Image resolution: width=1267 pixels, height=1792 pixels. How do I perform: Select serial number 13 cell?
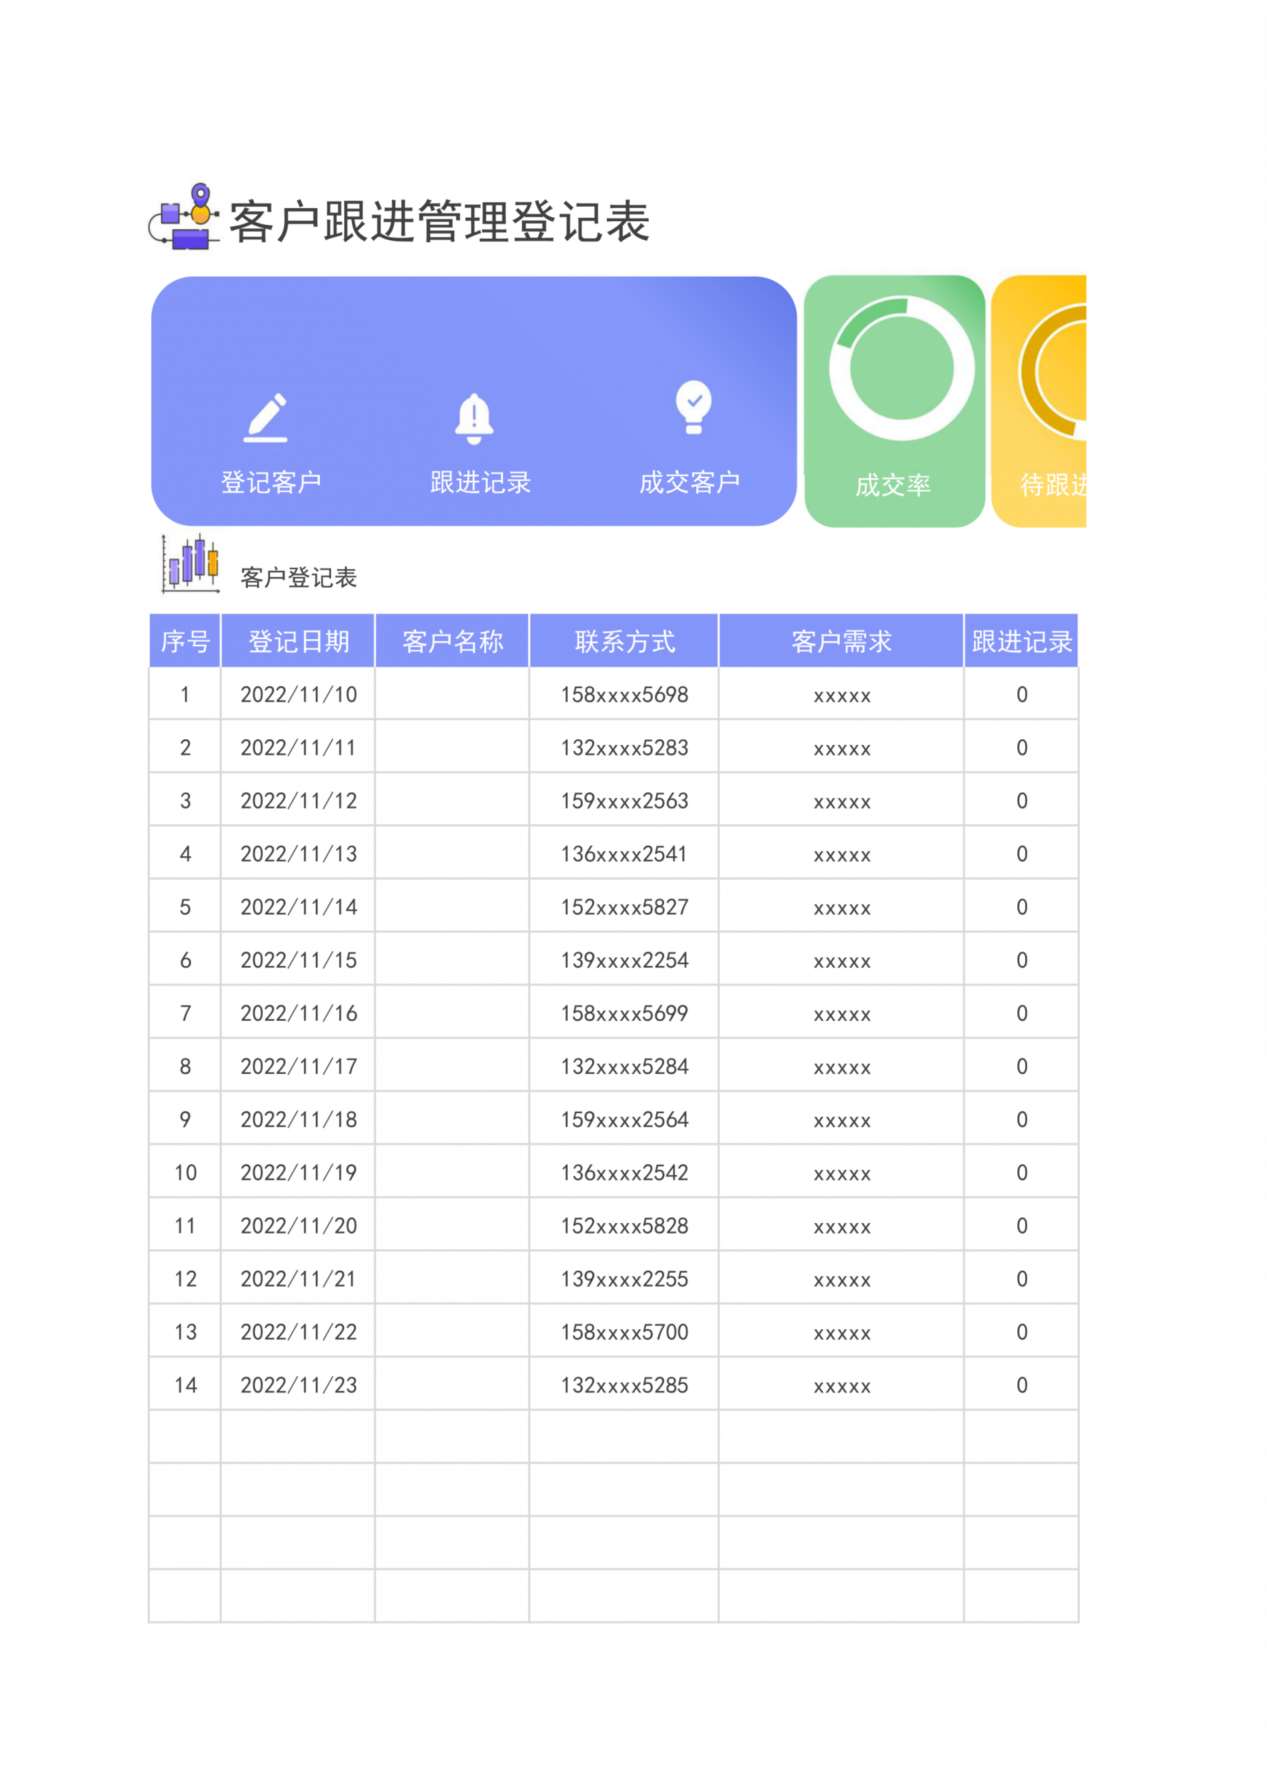pos(185,1330)
